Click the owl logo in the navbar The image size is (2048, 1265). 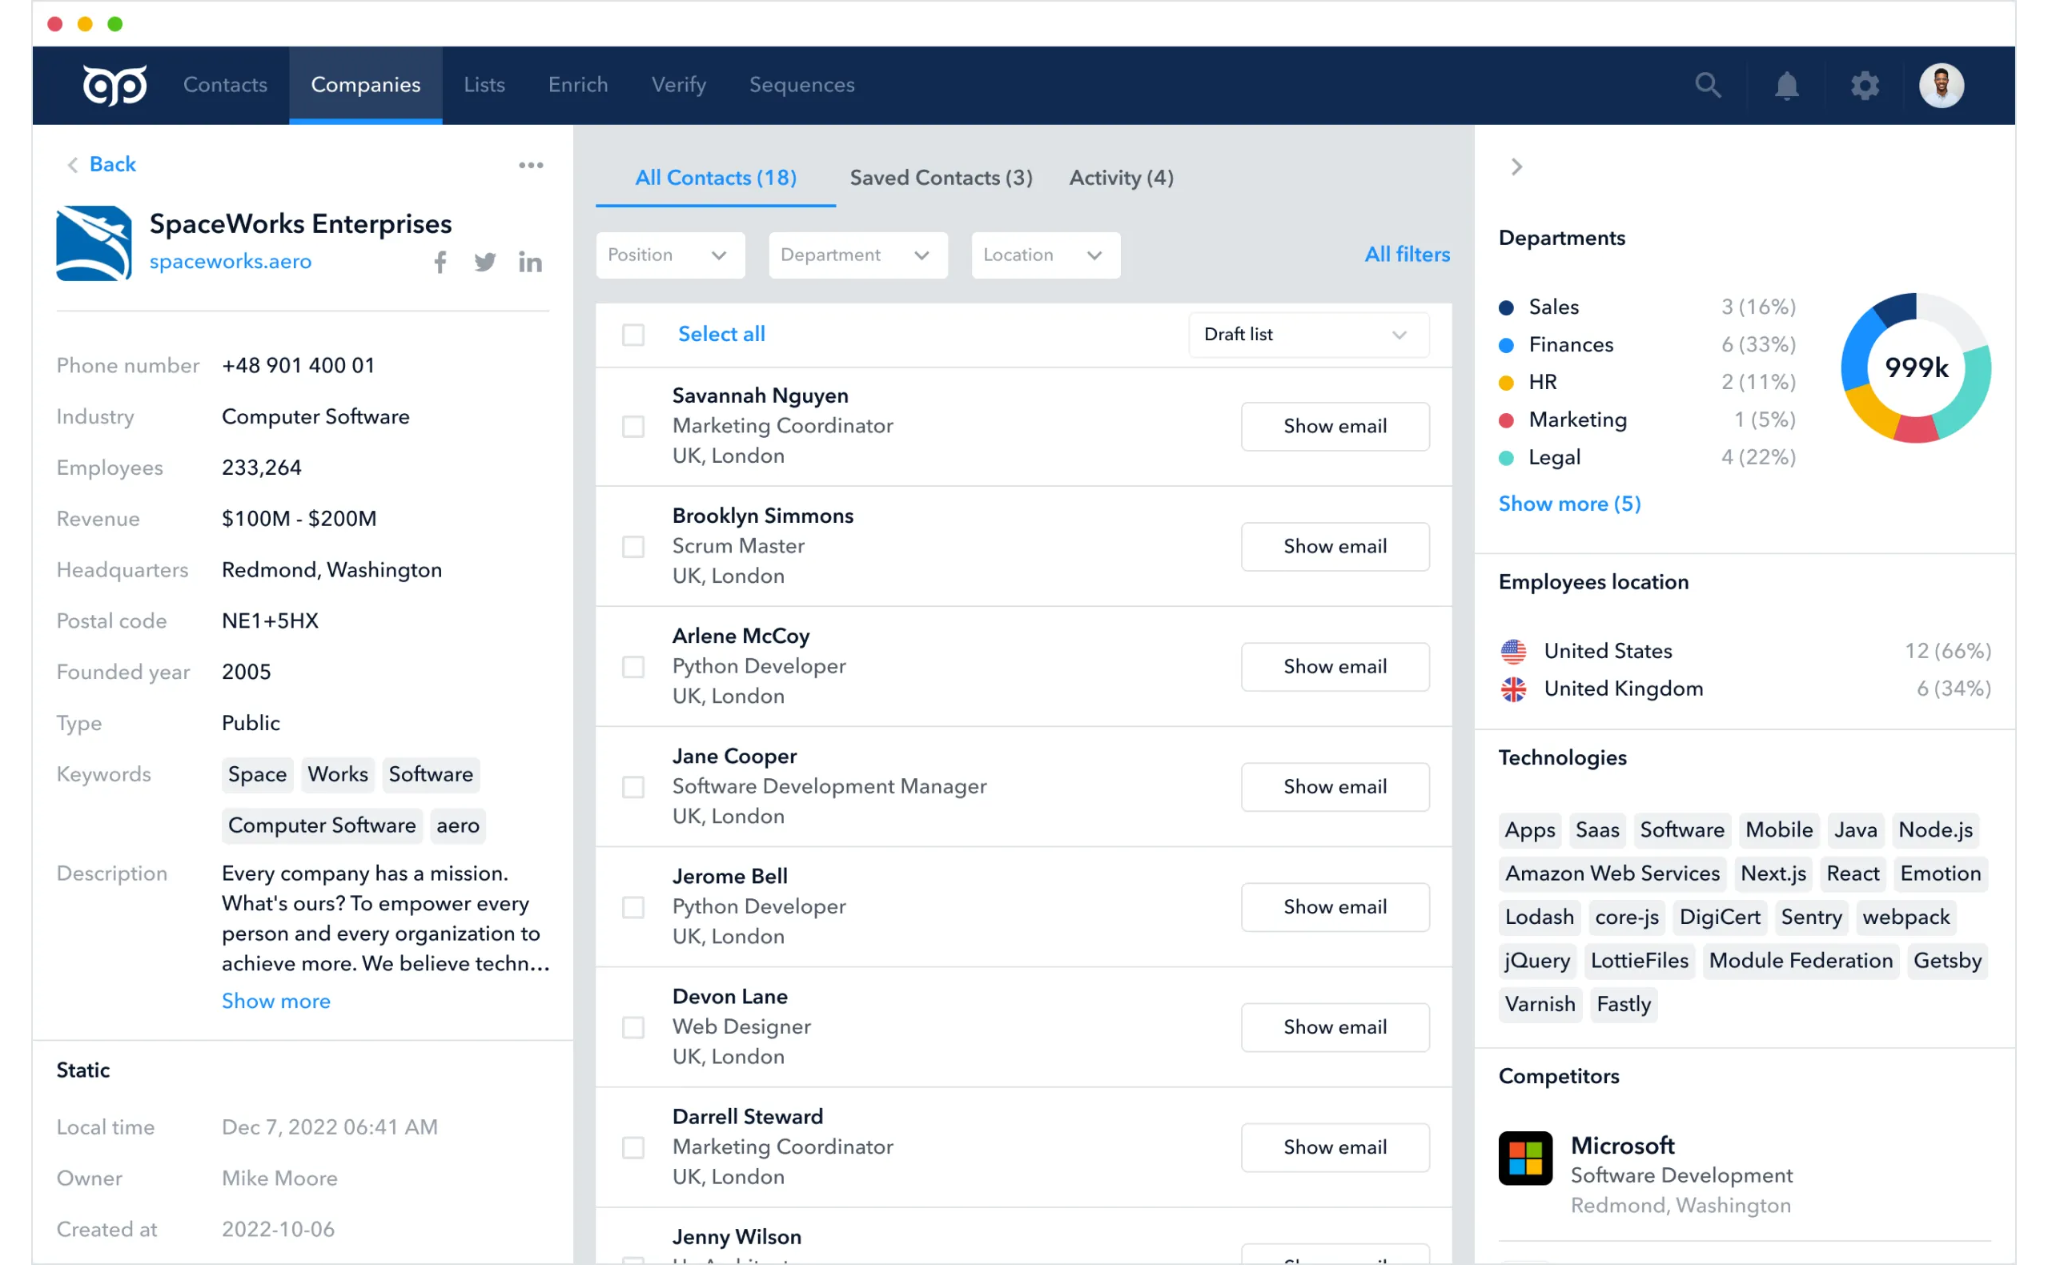pos(114,85)
